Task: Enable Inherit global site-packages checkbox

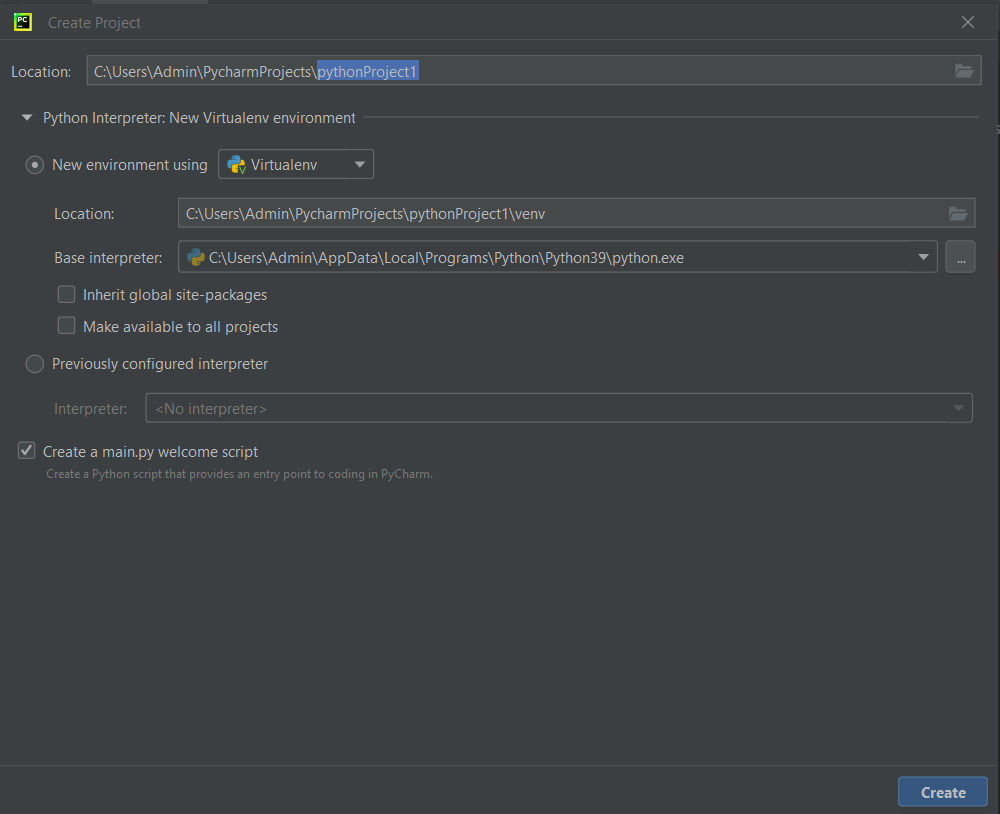Action: click(x=66, y=295)
